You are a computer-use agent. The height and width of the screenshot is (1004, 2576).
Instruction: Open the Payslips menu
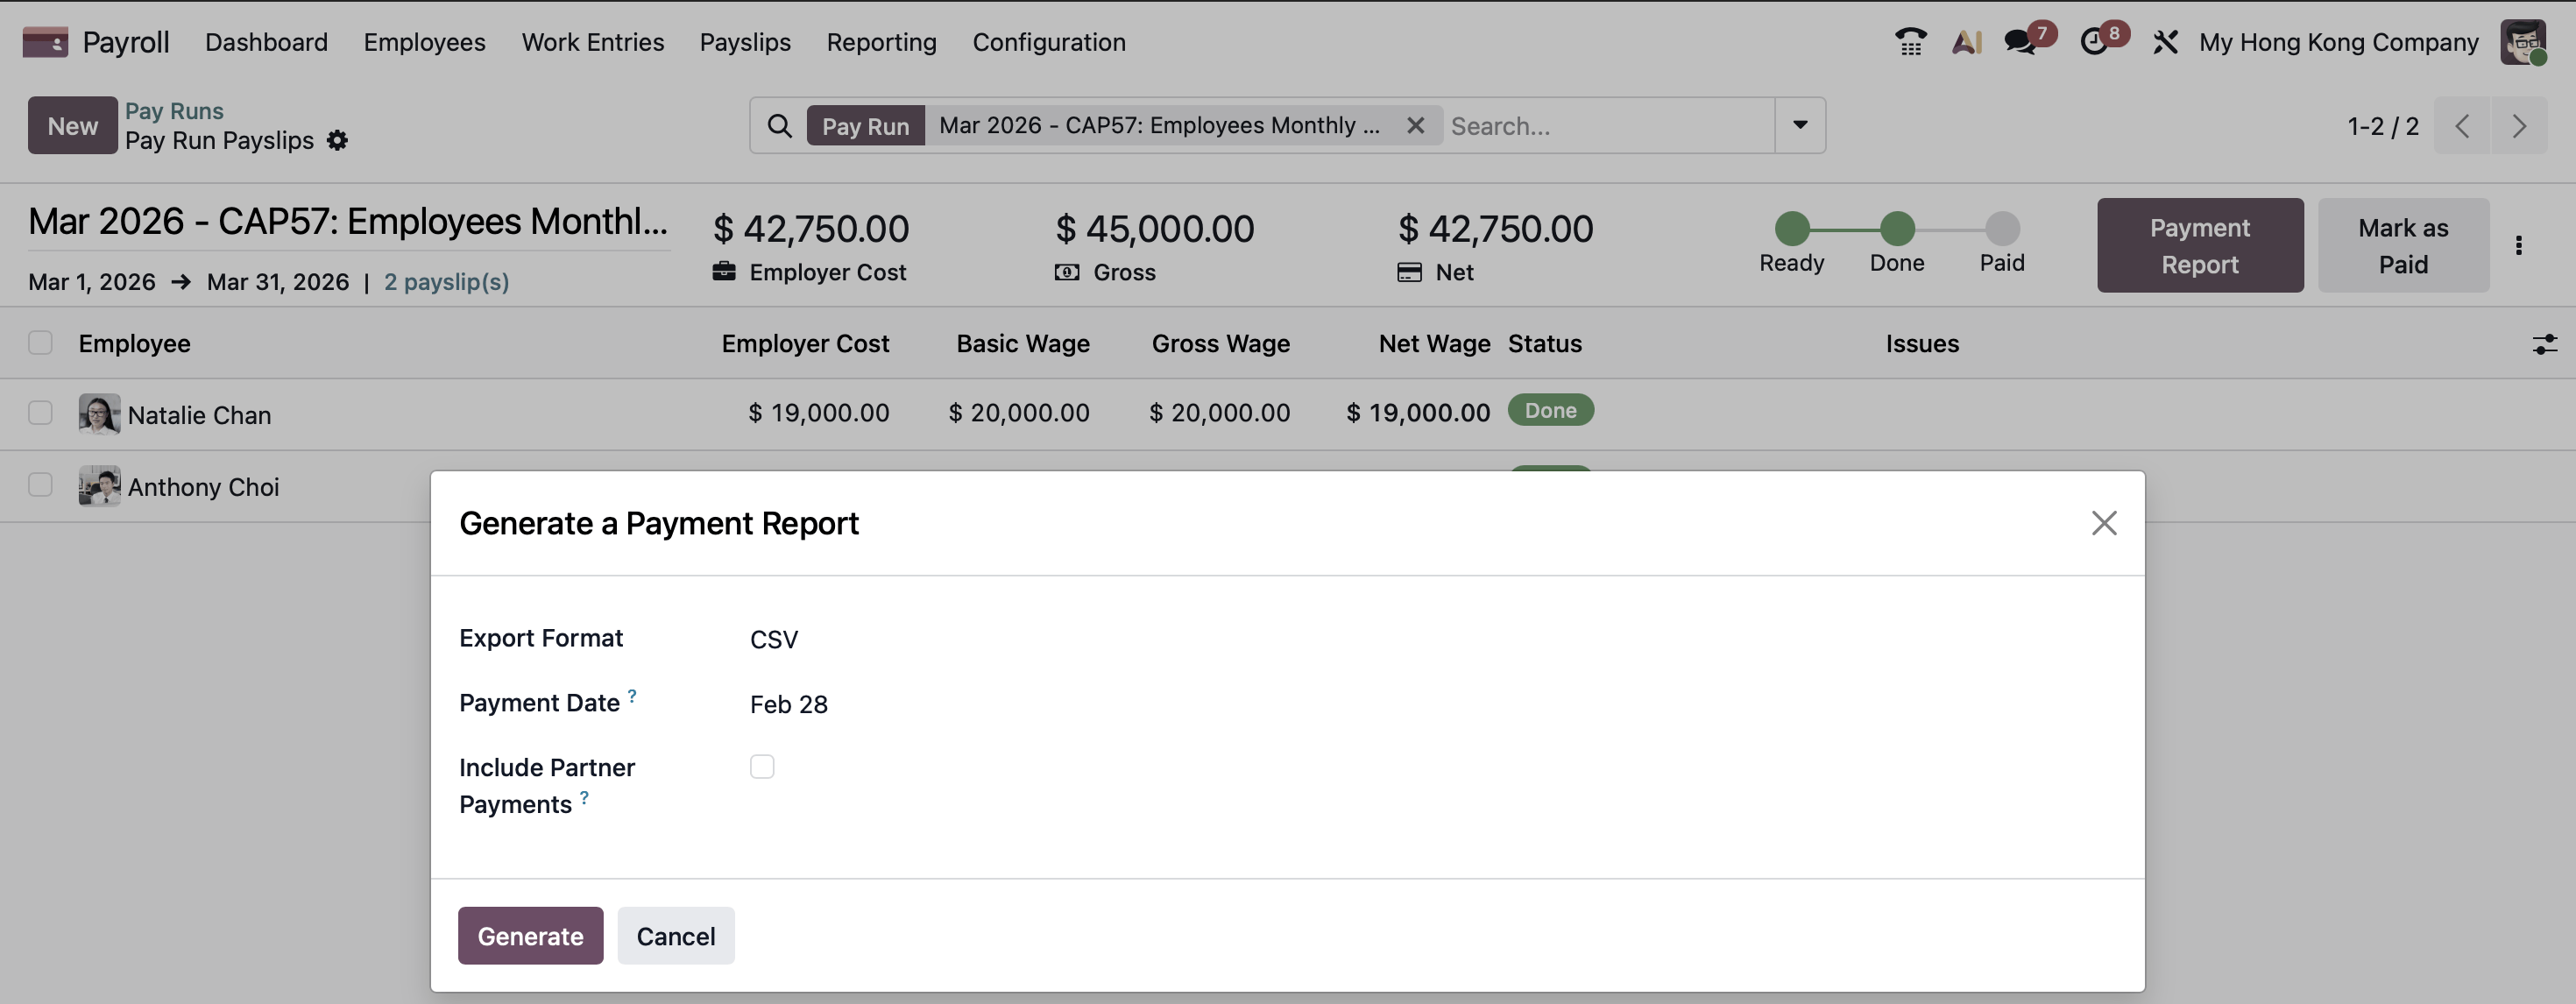click(745, 42)
